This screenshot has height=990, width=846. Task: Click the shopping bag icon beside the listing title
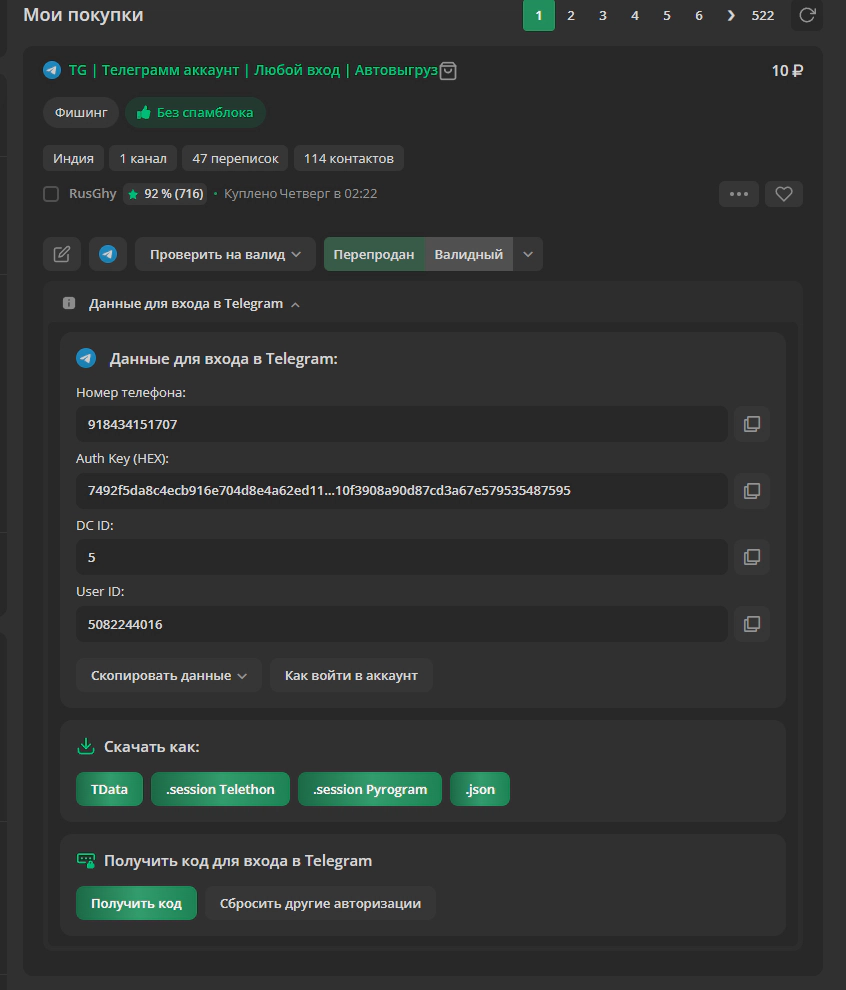click(448, 71)
